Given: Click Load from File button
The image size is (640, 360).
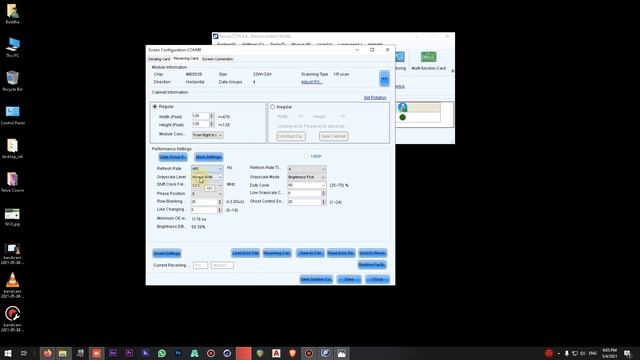Looking at the screenshot, I should (245, 253).
